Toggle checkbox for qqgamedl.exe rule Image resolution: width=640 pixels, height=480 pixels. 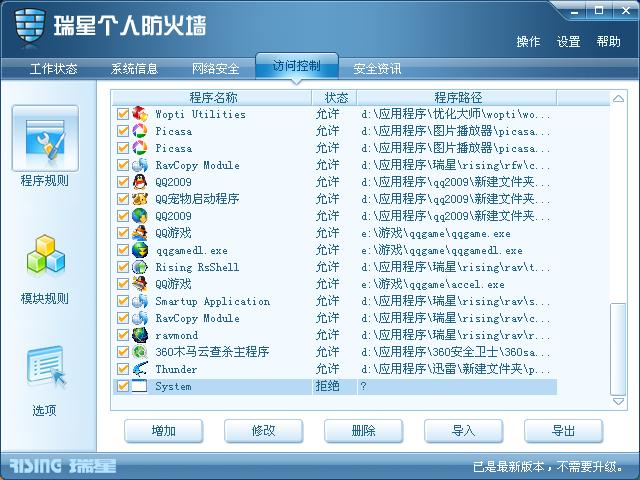(x=122, y=250)
